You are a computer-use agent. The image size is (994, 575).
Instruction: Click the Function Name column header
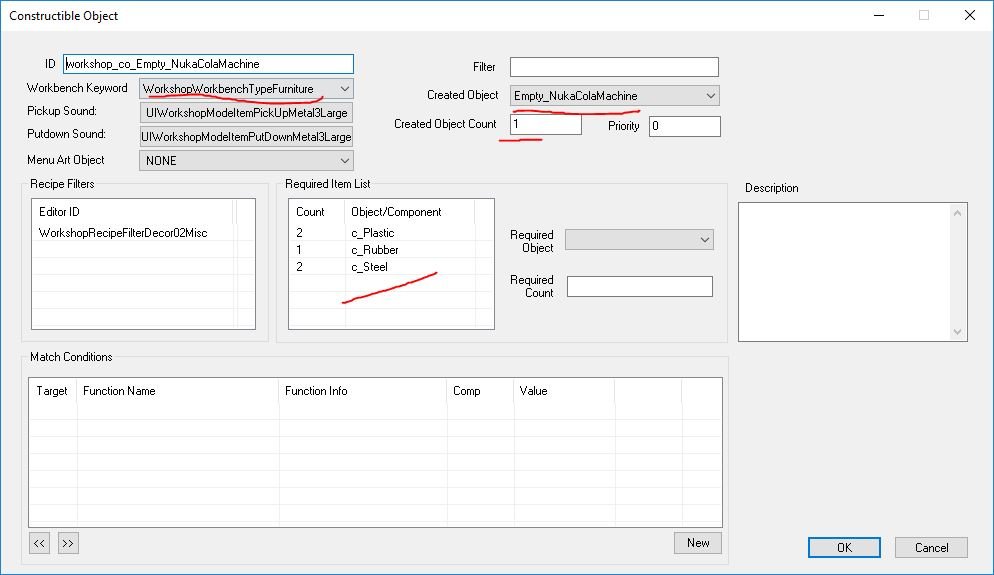click(x=178, y=391)
